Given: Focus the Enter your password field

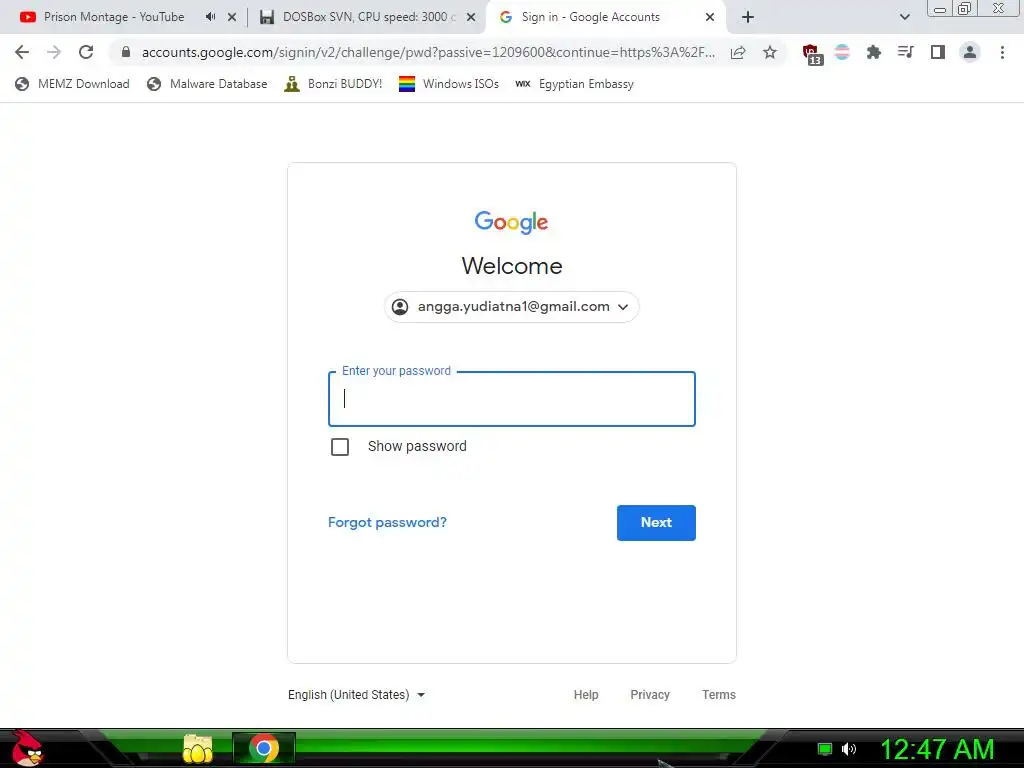Looking at the screenshot, I should pyautogui.click(x=512, y=399).
